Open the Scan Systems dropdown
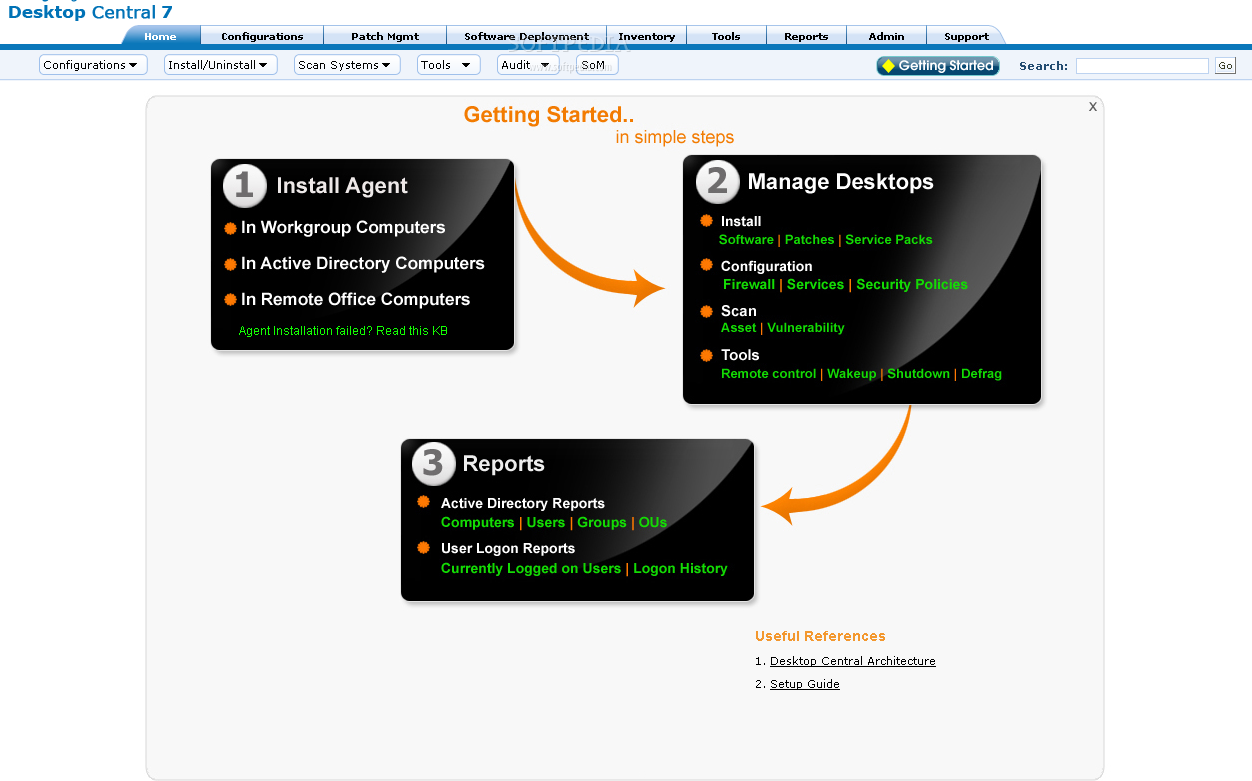The width and height of the screenshot is (1252, 781). click(347, 65)
